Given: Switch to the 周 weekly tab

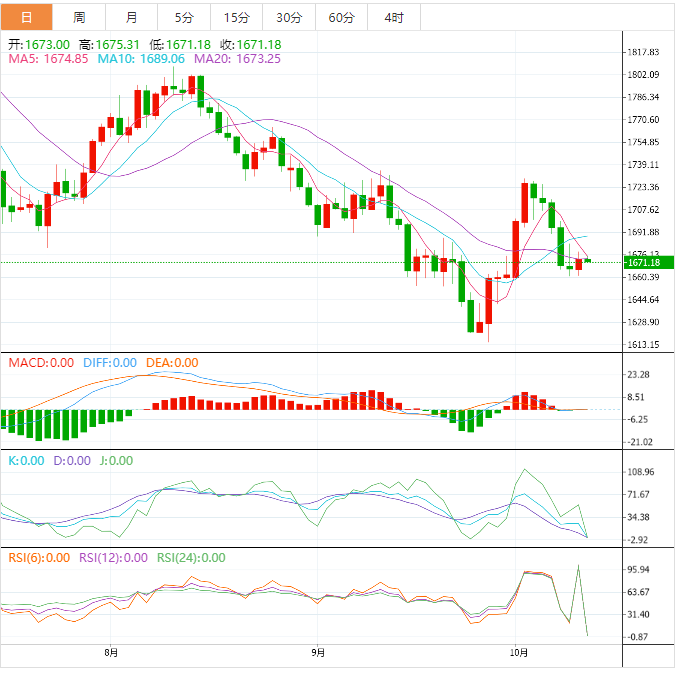Looking at the screenshot, I should pos(79,18).
